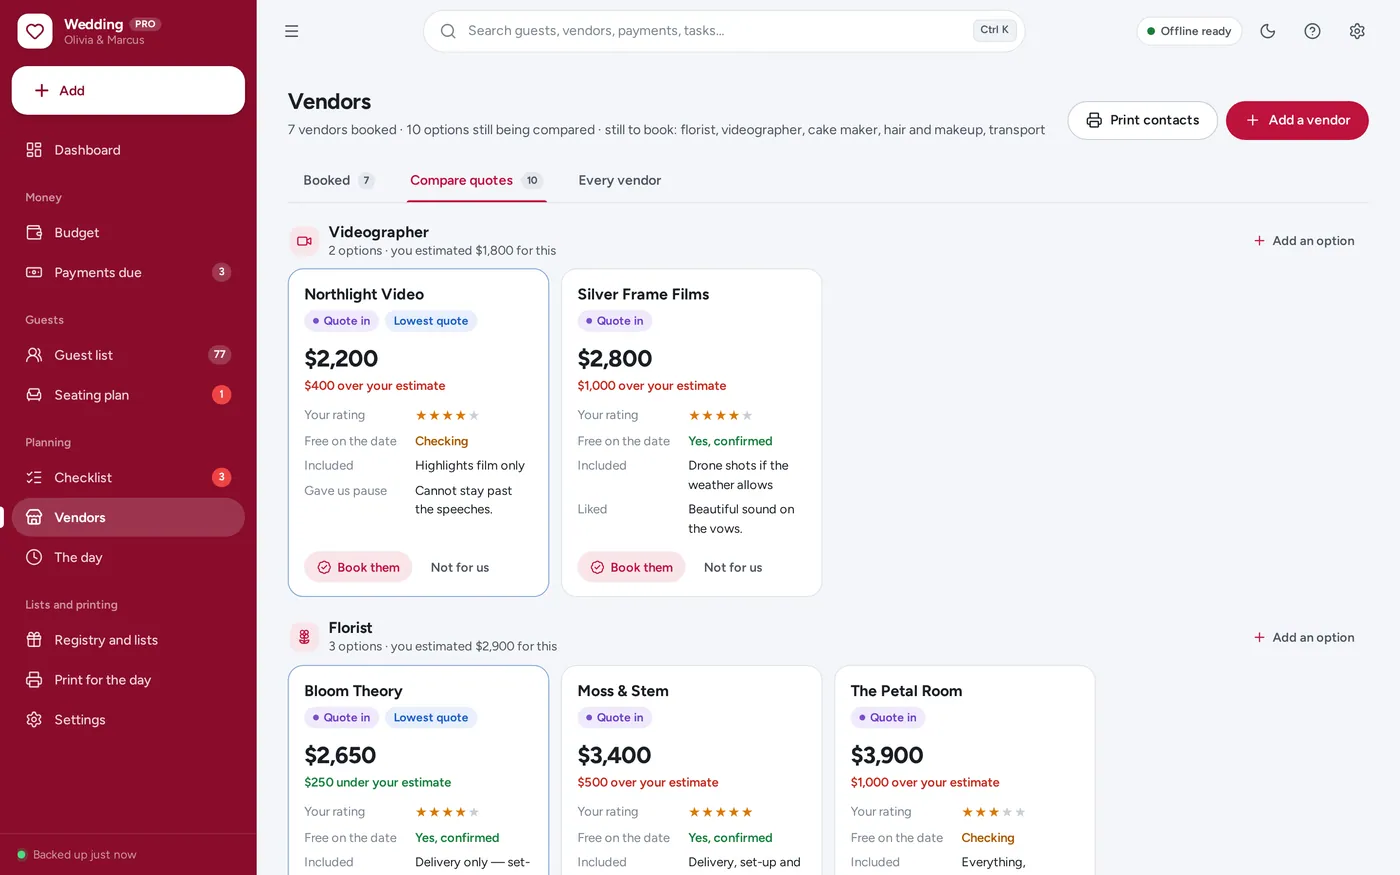
Task: Click the Print for the day printer icon
Action: point(34,680)
